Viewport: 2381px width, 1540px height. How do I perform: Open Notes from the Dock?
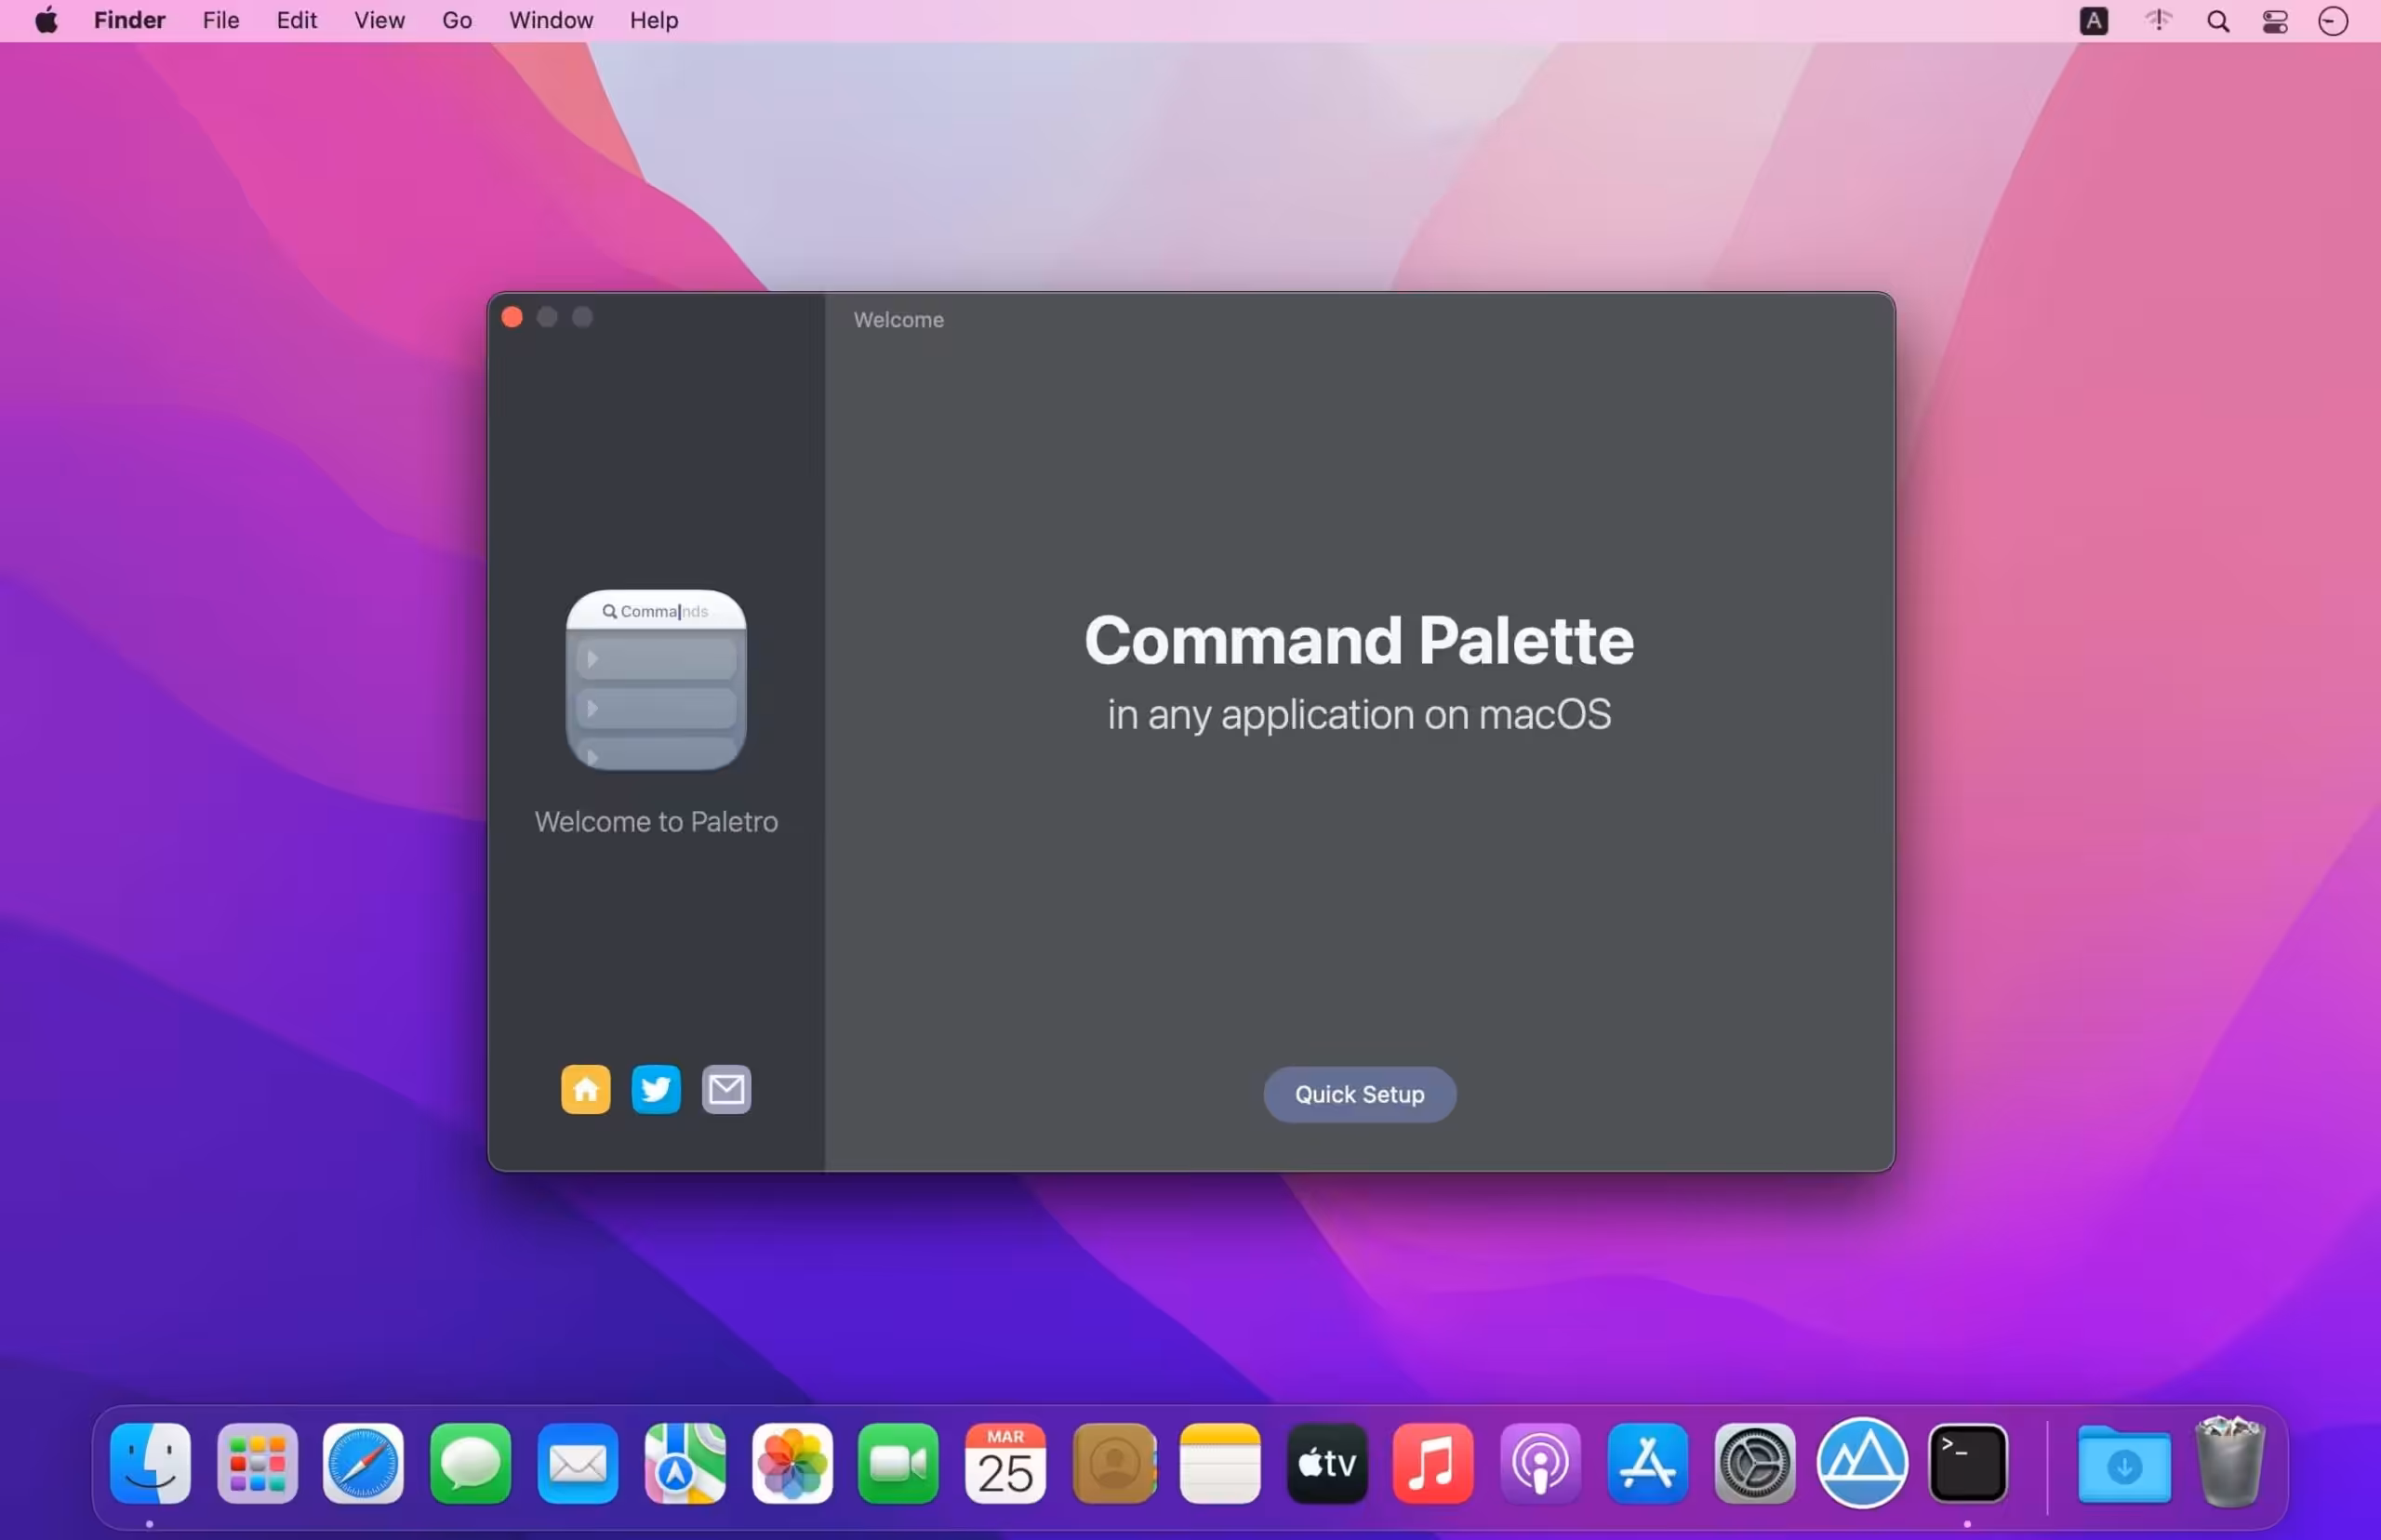1220,1463
